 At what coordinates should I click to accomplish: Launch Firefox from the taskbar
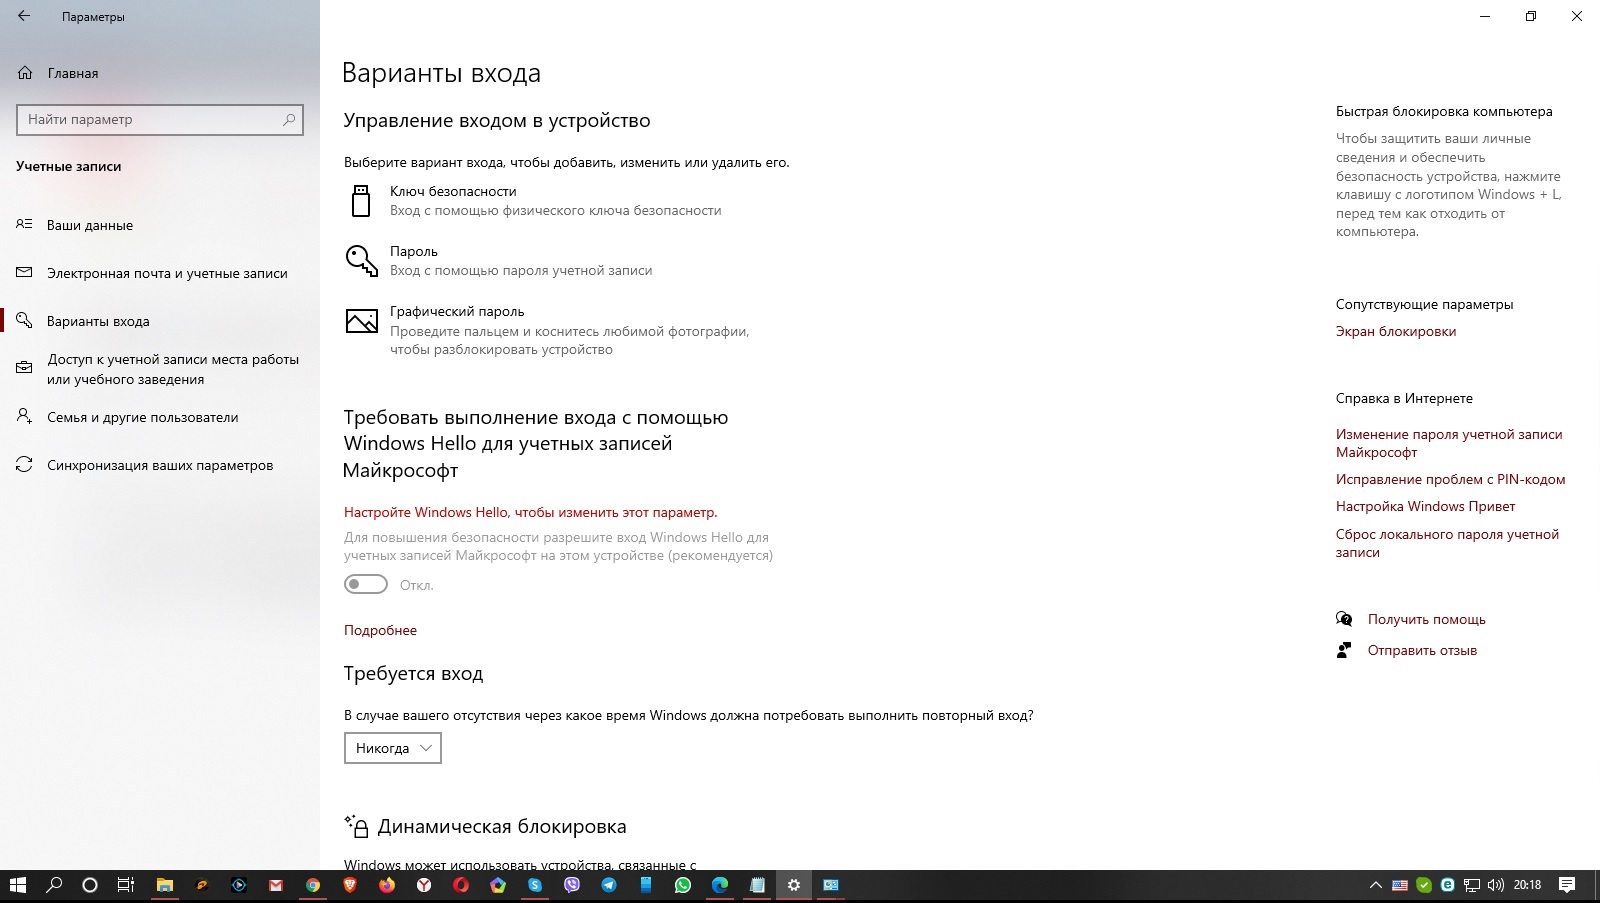[x=387, y=885]
